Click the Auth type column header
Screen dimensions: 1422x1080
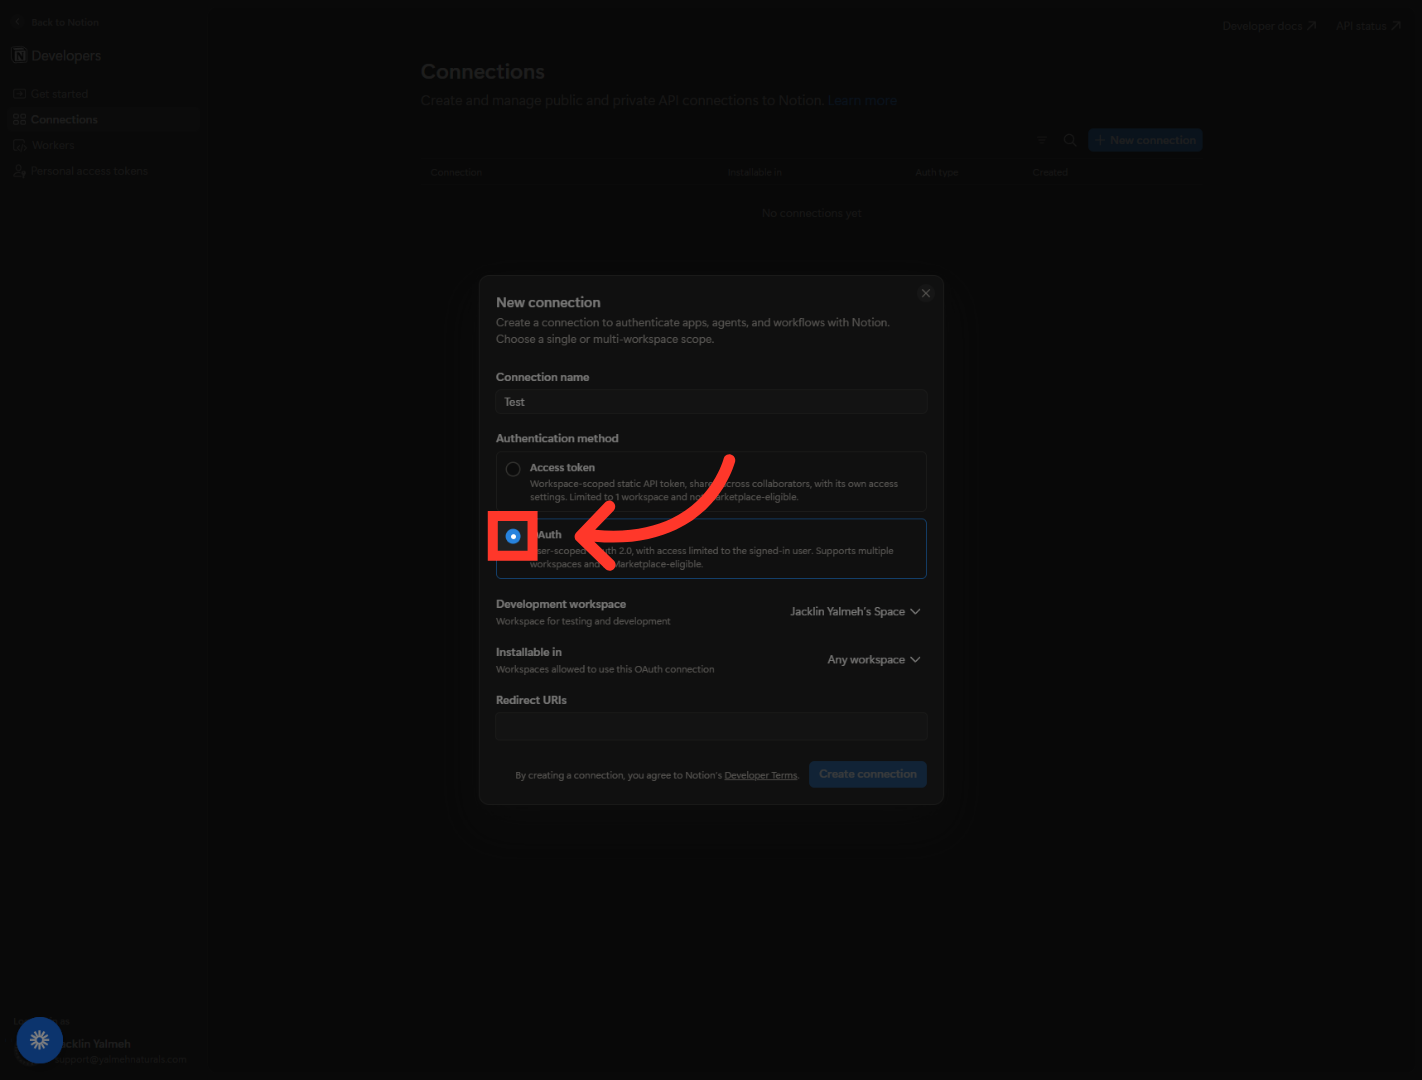[x=937, y=173]
